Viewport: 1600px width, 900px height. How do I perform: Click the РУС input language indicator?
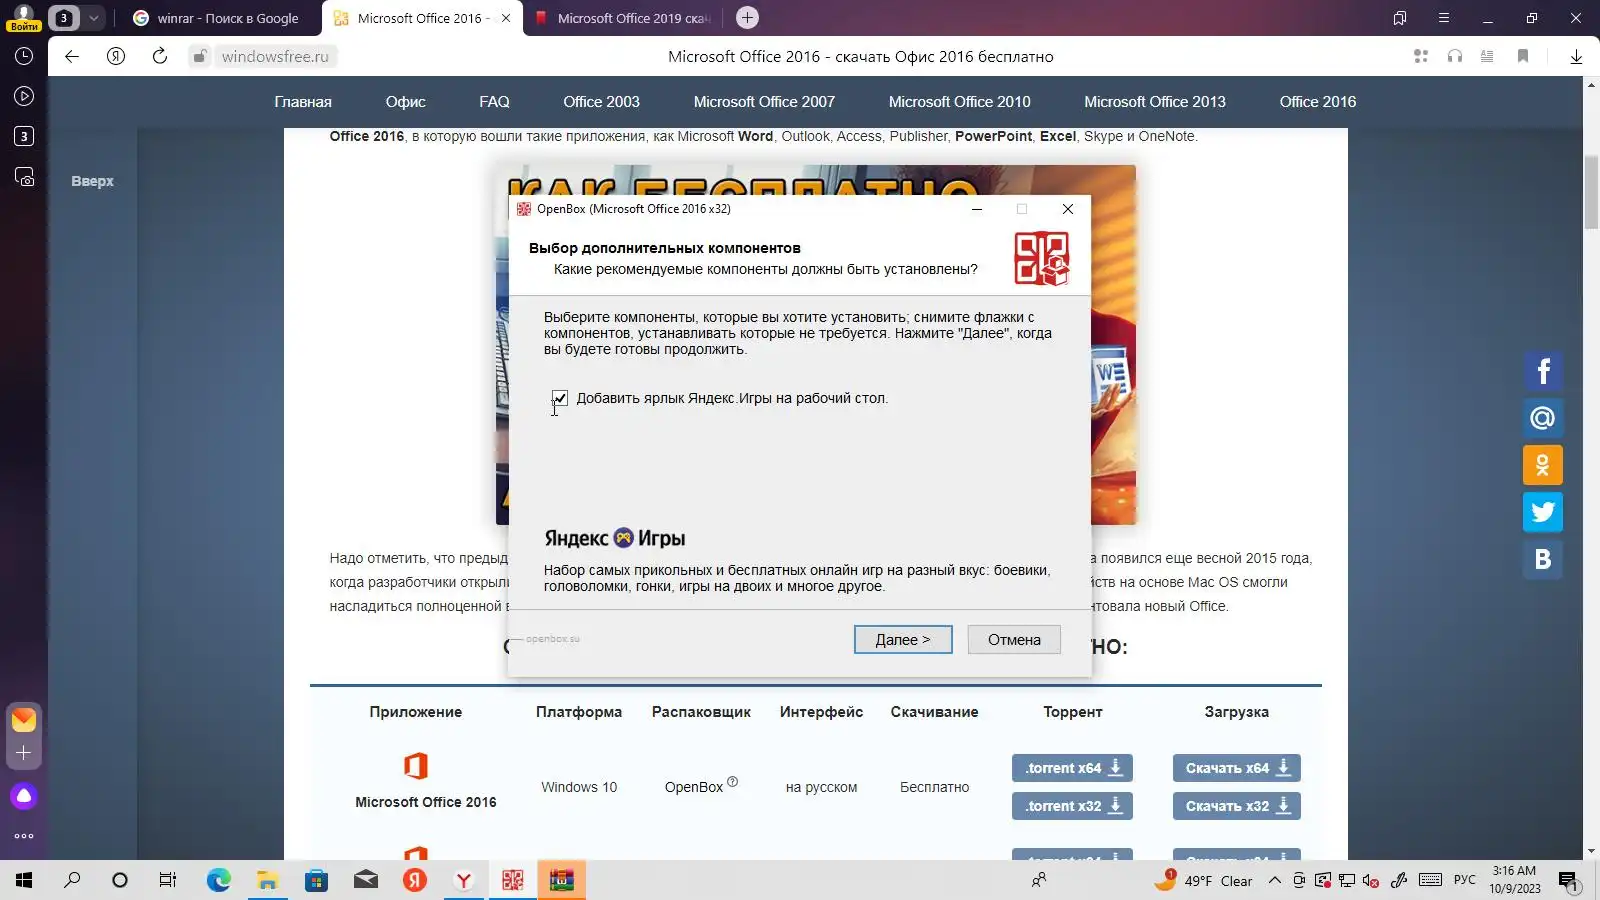click(x=1465, y=880)
